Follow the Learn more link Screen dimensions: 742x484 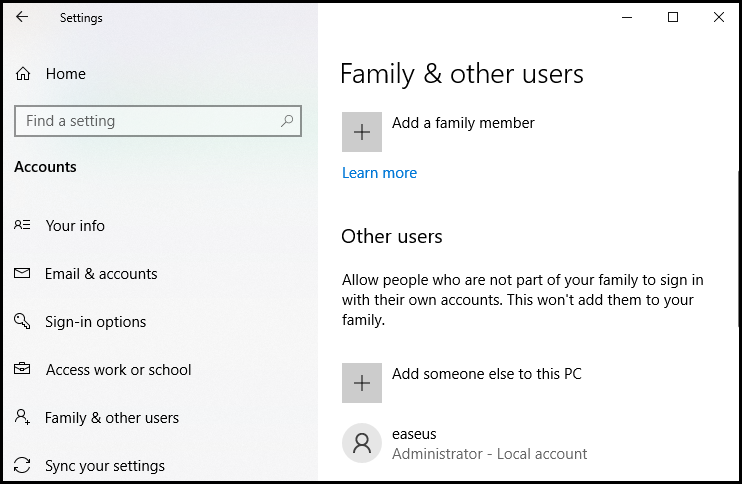coord(379,173)
